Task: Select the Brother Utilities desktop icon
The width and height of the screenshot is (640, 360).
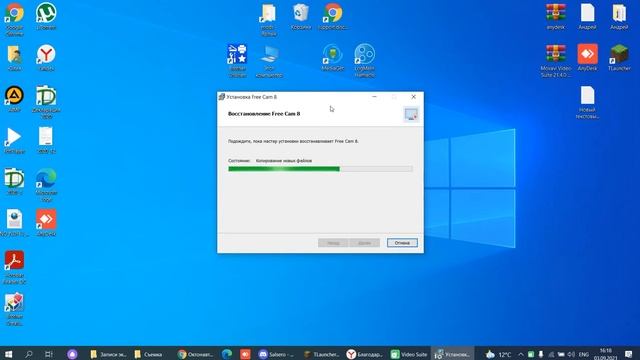Action: click(x=237, y=60)
